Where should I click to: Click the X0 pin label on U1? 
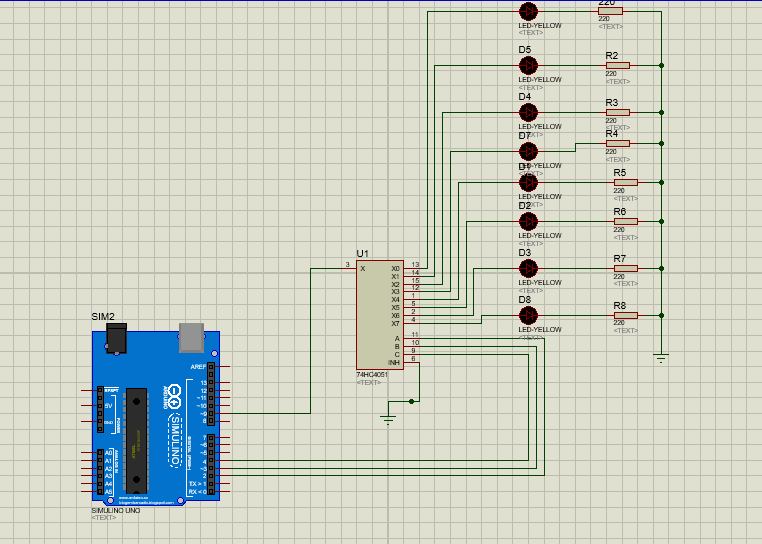click(x=396, y=268)
